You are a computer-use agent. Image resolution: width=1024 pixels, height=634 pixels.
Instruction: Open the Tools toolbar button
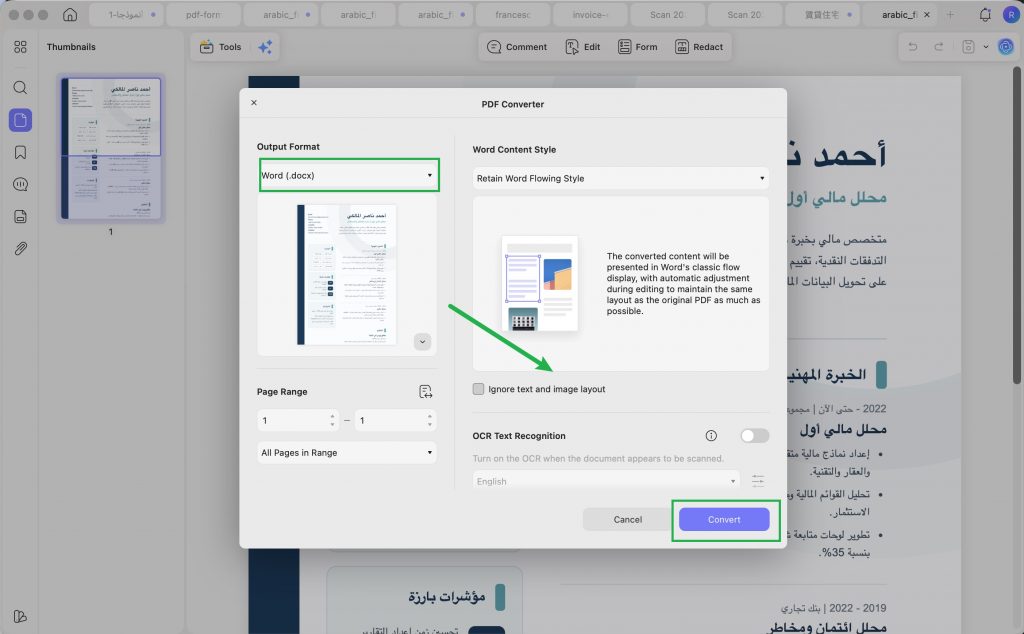click(x=220, y=47)
